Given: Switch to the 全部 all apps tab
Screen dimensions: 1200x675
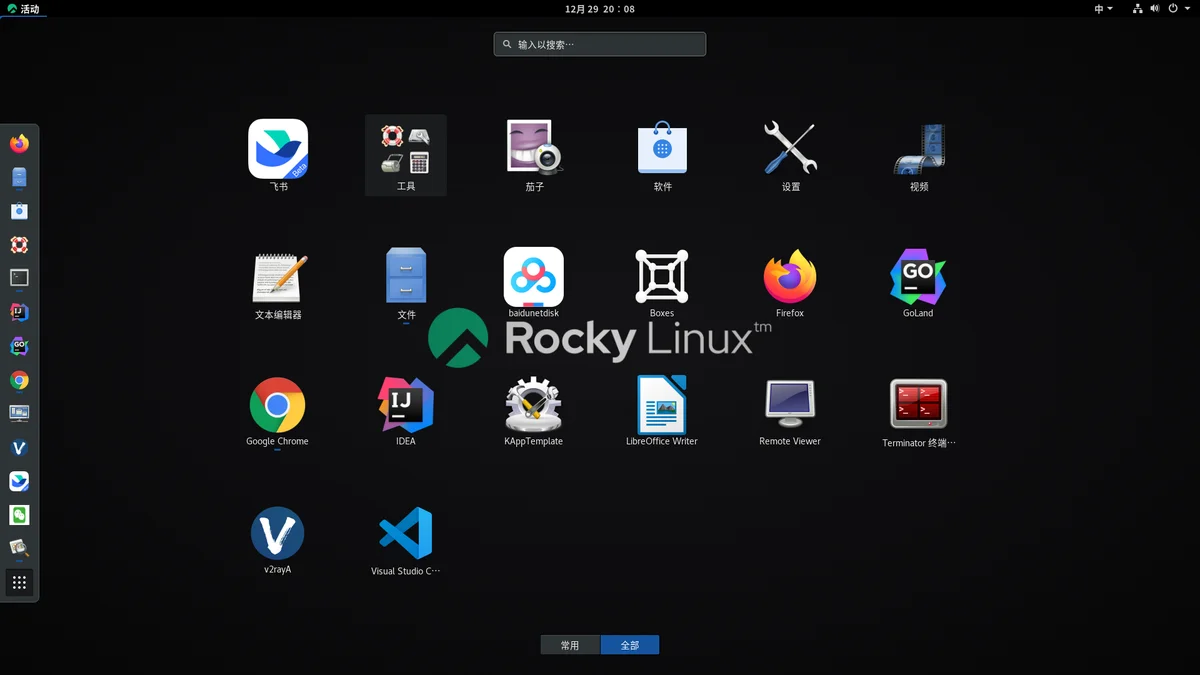Looking at the screenshot, I should point(630,645).
